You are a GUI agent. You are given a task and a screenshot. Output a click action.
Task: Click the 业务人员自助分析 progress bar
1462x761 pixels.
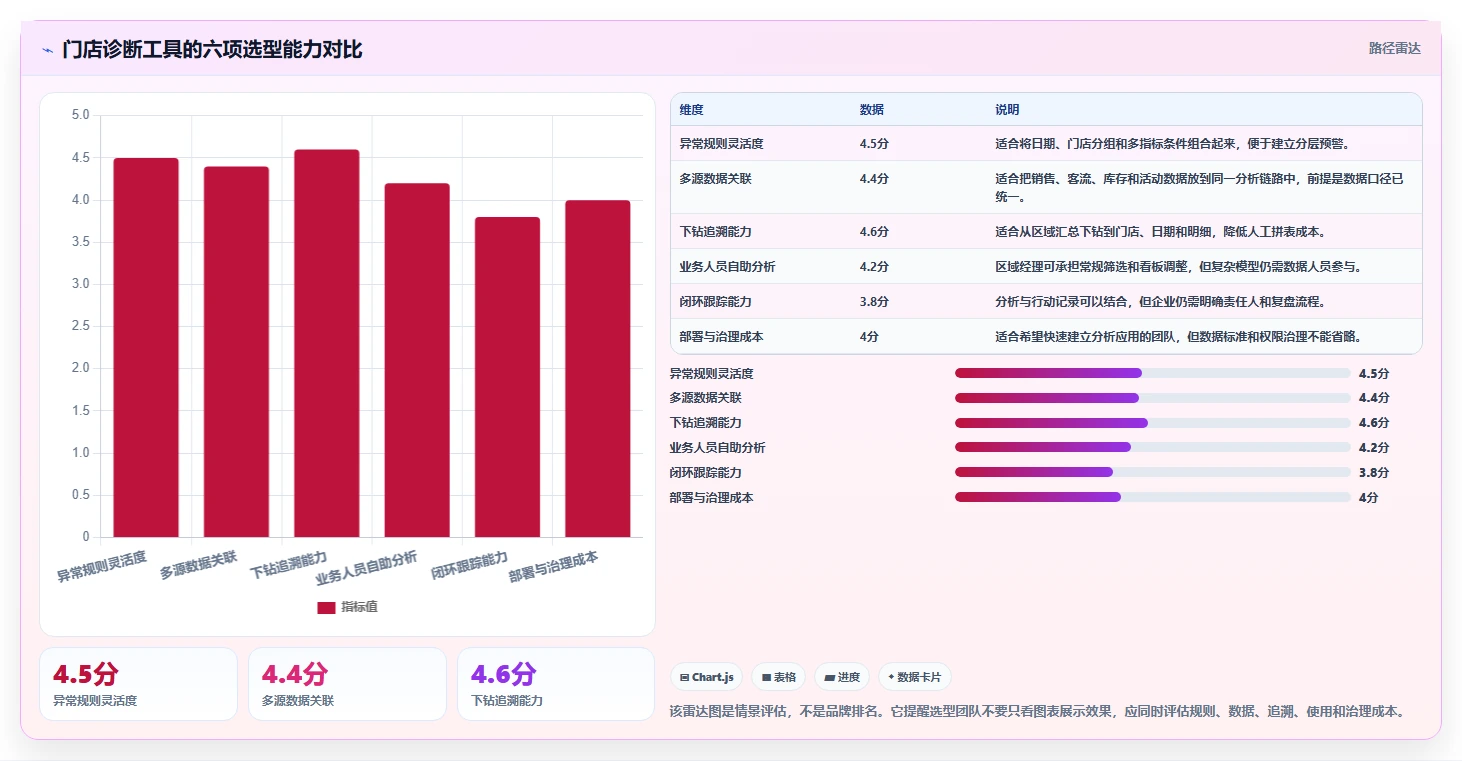click(1152, 447)
